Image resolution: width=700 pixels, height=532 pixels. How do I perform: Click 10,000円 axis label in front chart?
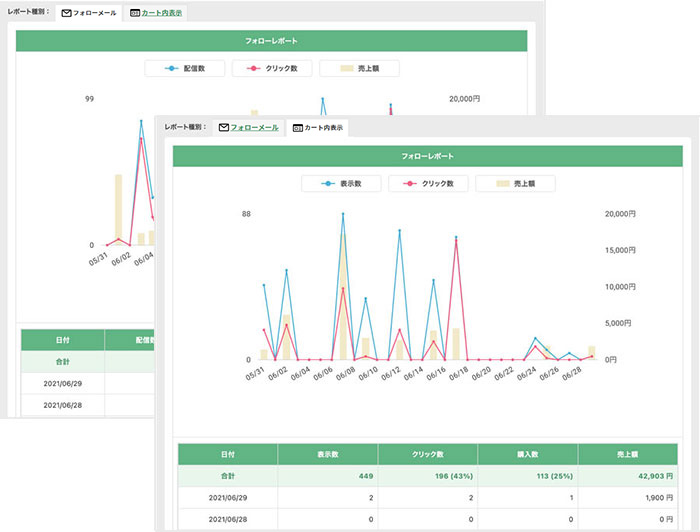coord(620,287)
